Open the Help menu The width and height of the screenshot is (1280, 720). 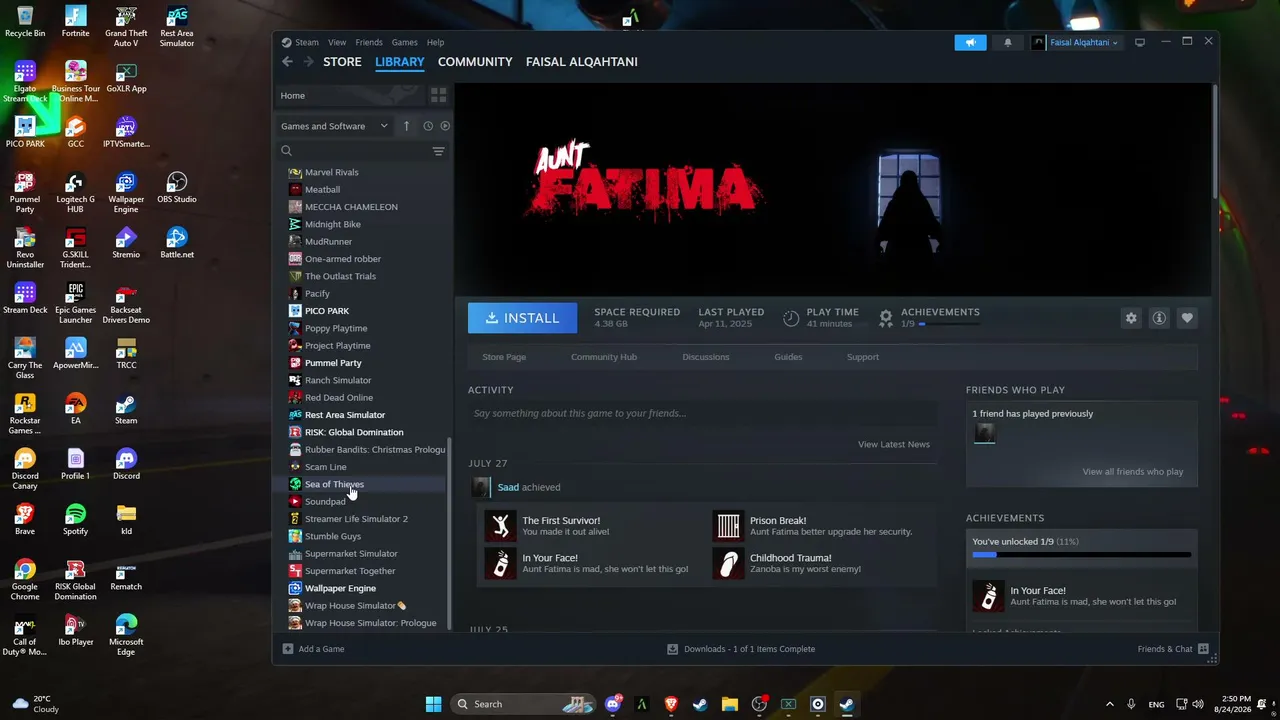(x=435, y=42)
